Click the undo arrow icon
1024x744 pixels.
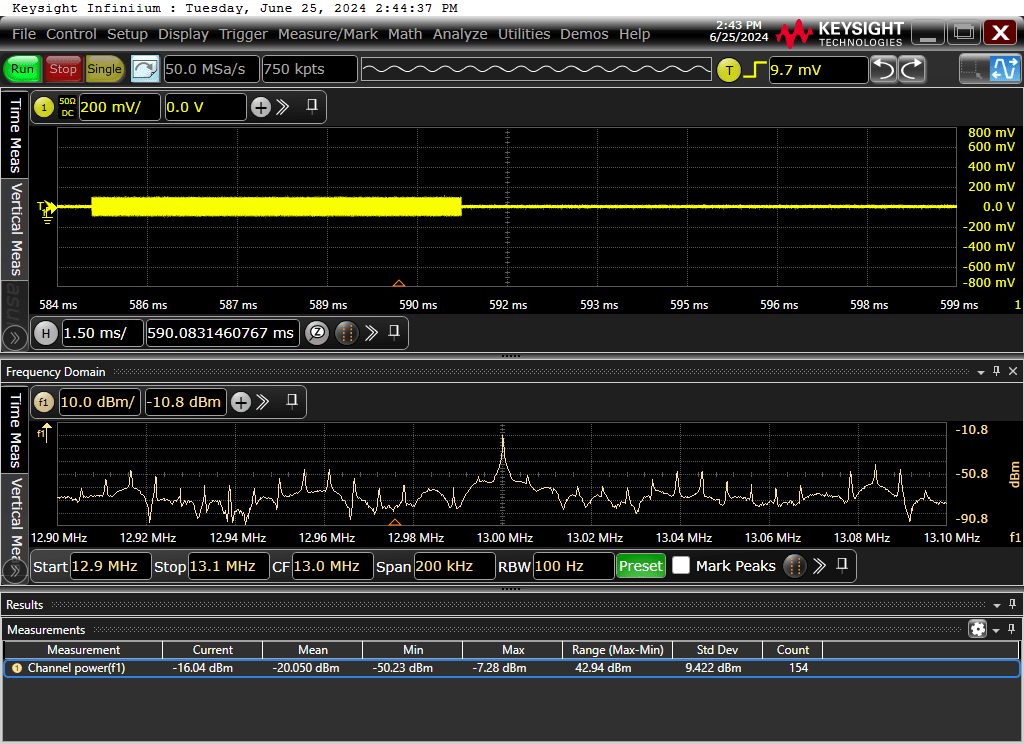click(883, 69)
